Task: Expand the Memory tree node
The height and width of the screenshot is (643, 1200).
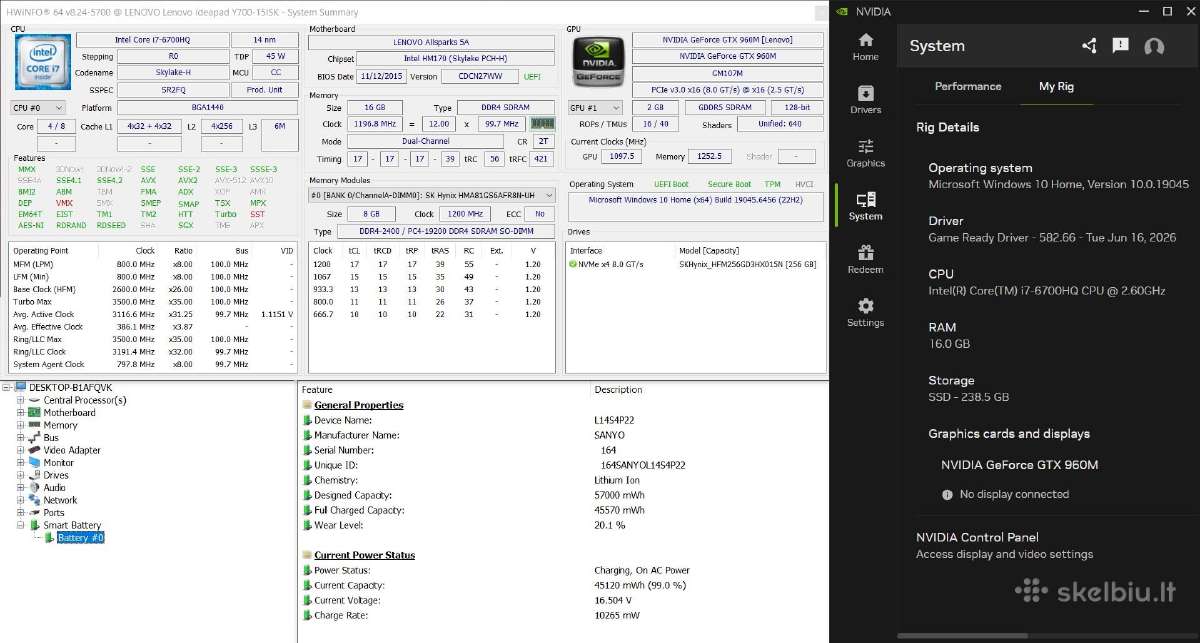Action: point(20,425)
